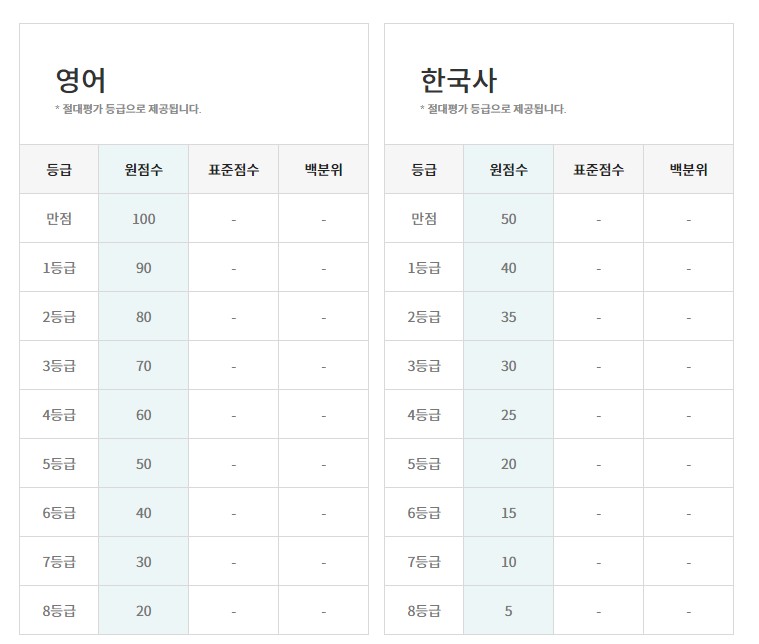
Task: Click 원점수 header in 한국사 table
Action: coord(509,169)
